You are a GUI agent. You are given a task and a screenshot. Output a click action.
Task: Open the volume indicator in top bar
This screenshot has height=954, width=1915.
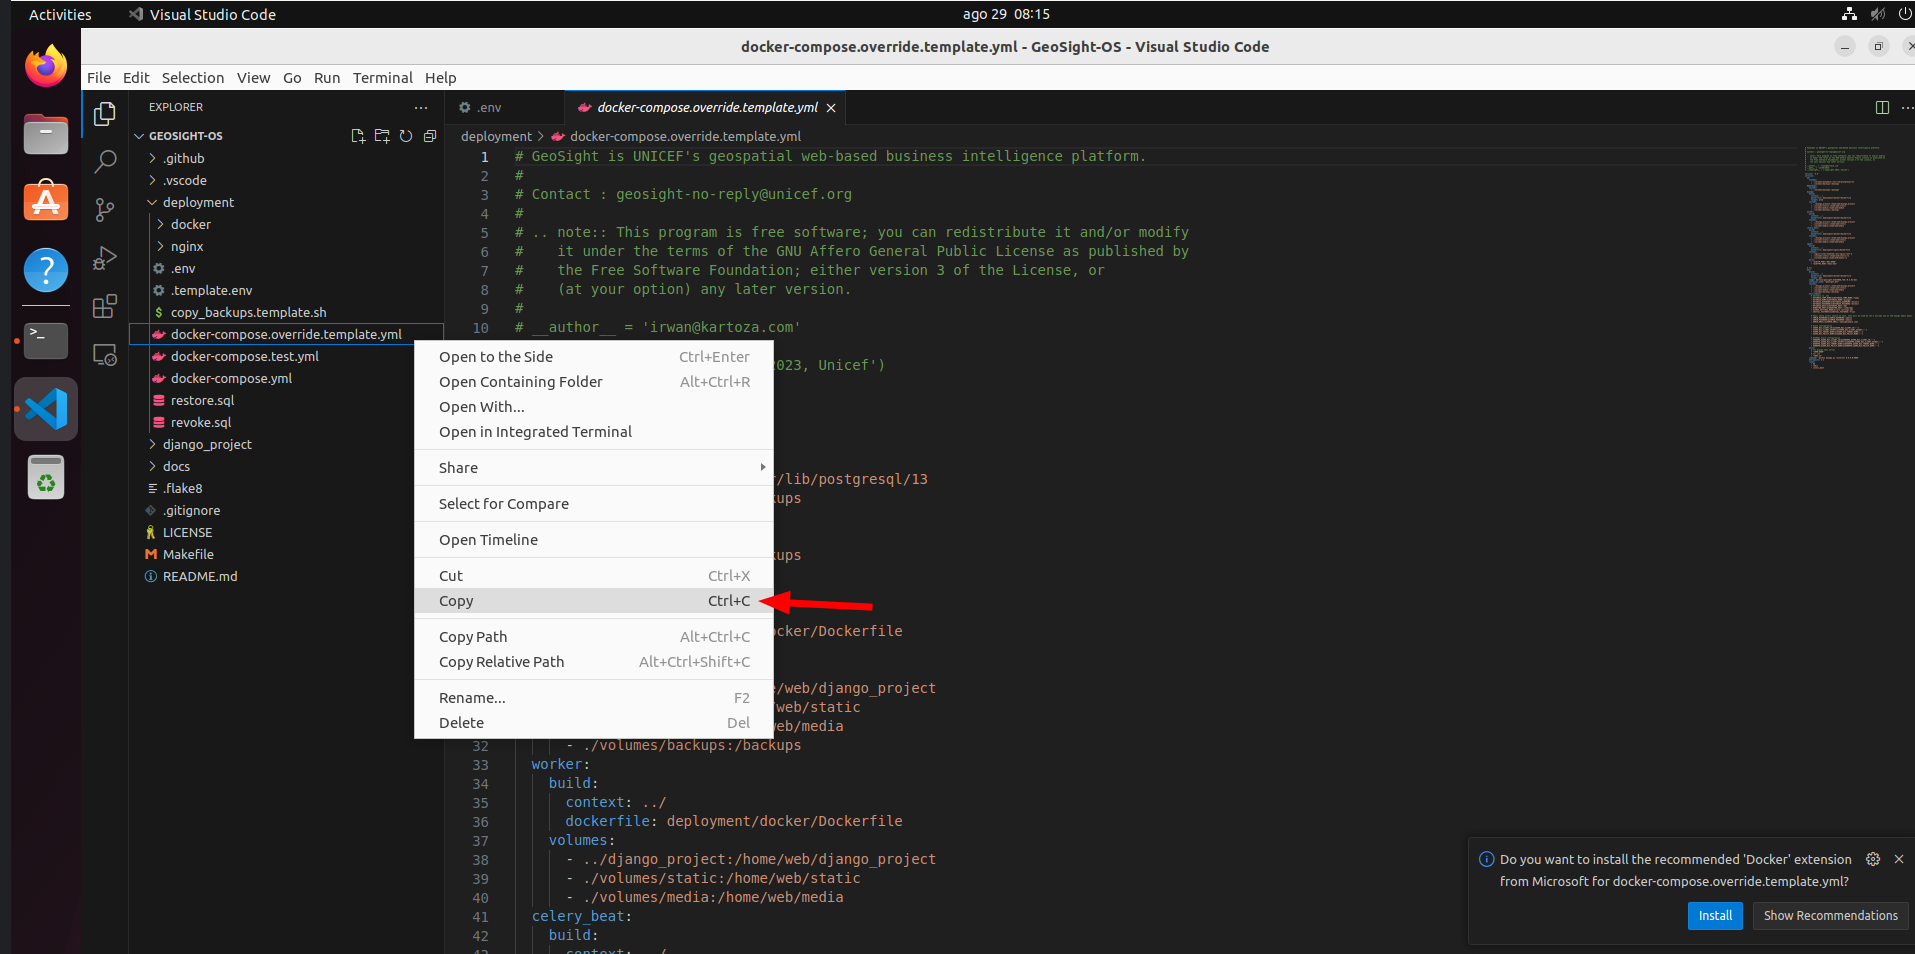coord(1877,14)
